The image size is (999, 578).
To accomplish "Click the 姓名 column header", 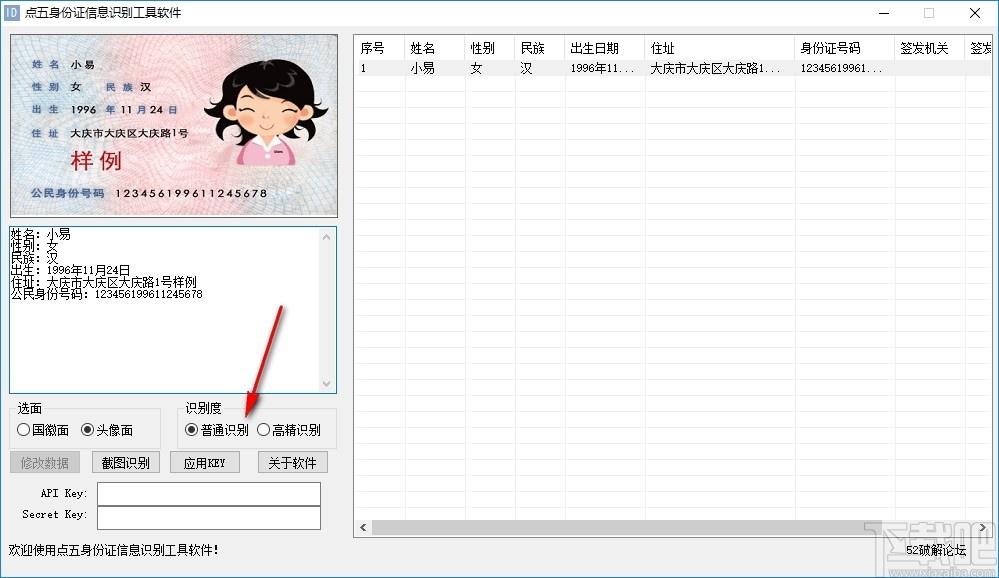I will pos(435,48).
